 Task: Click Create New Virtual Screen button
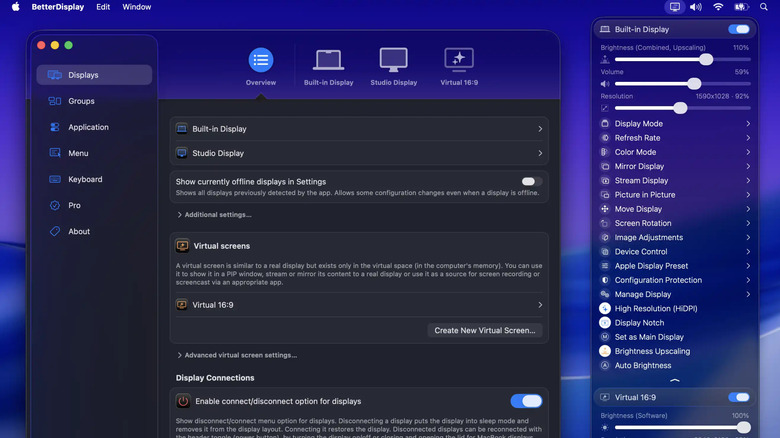(x=485, y=330)
